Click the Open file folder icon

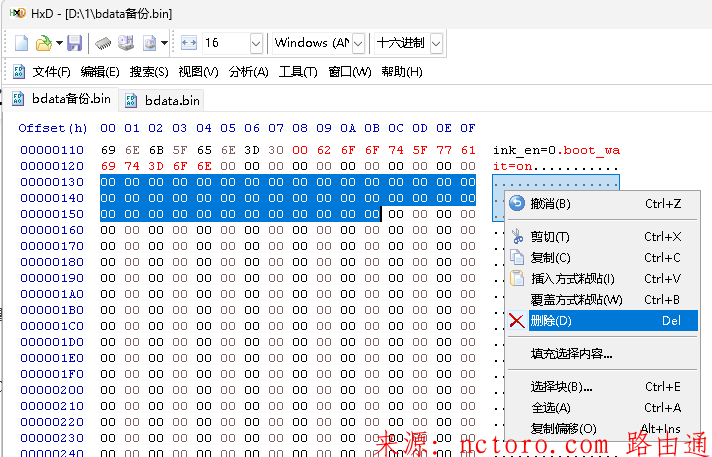pos(43,43)
